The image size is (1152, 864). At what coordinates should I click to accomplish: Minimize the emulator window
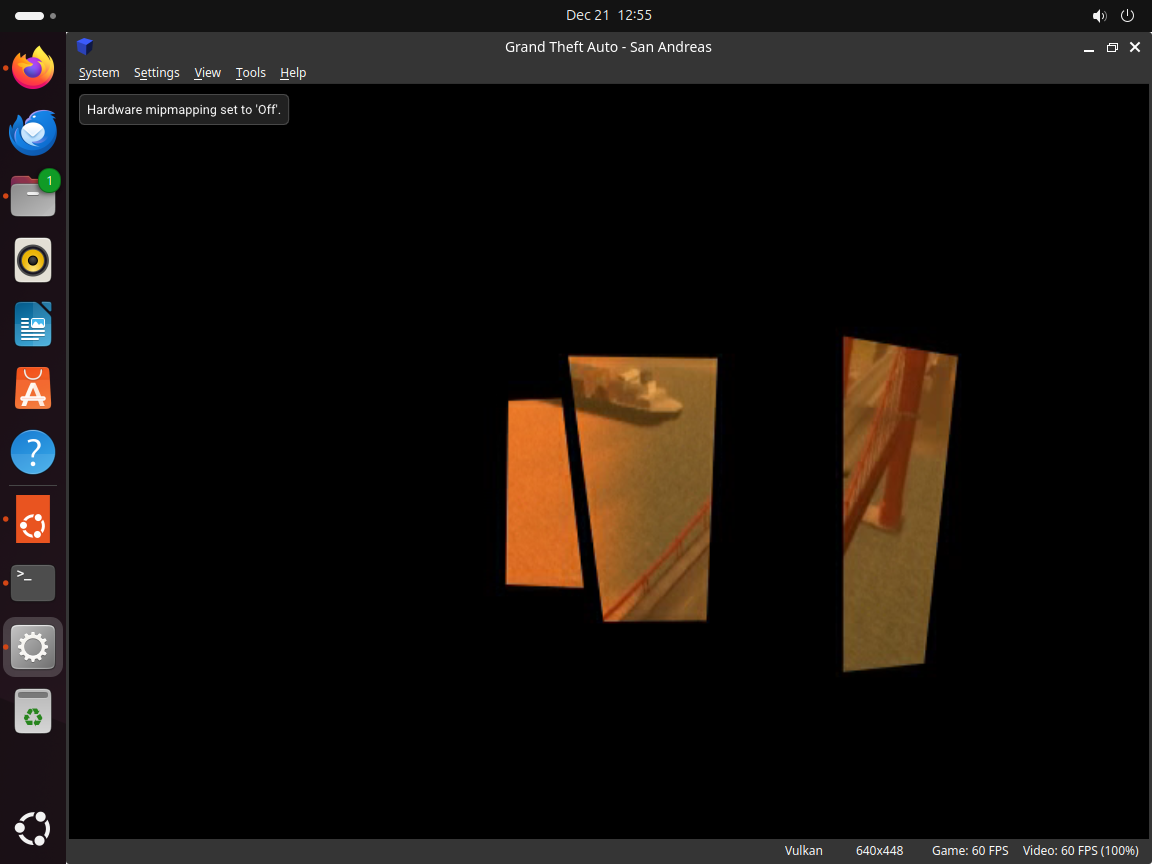click(x=1089, y=48)
